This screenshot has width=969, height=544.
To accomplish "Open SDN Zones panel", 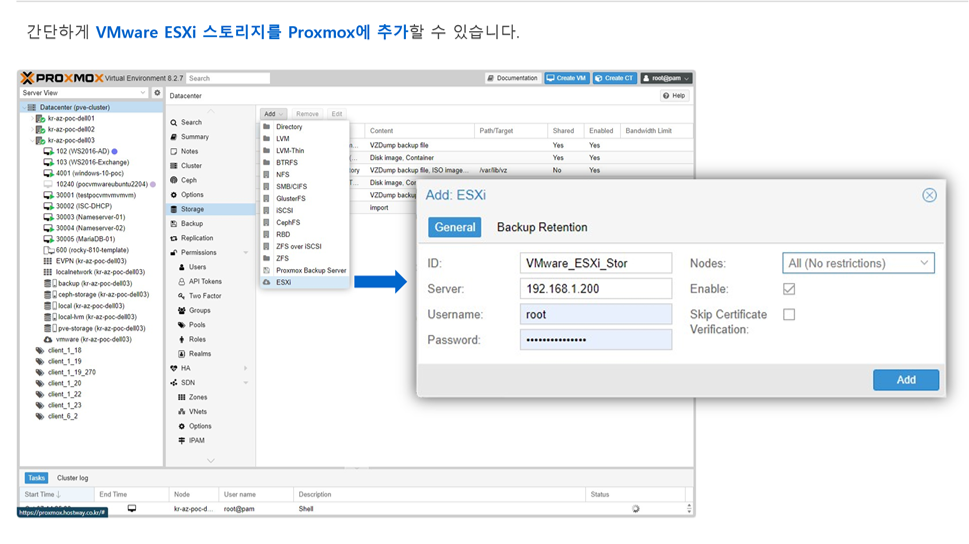I will pyautogui.click(x=193, y=397).
